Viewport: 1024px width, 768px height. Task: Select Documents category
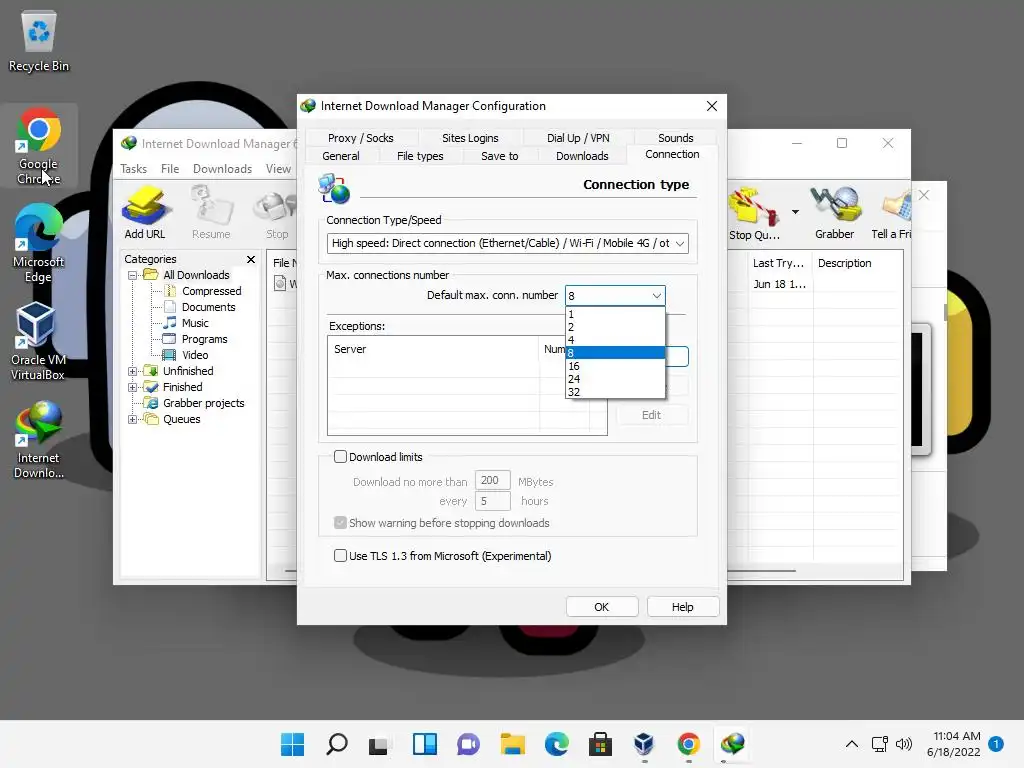[208, 307]
